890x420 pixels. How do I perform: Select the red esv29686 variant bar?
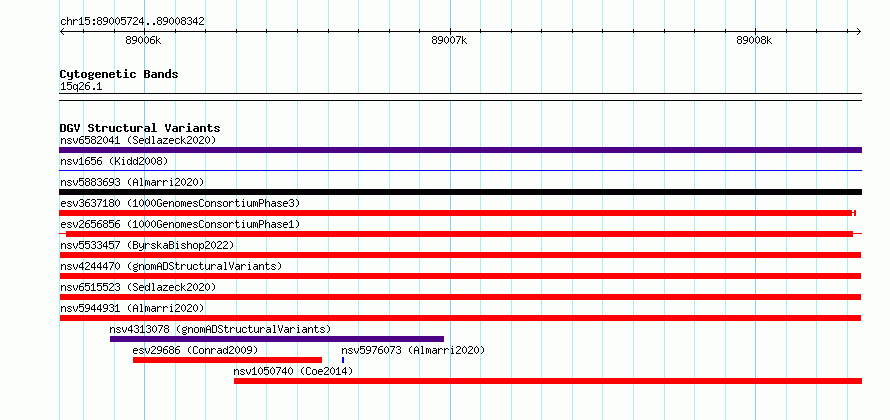tap(228, 360)
